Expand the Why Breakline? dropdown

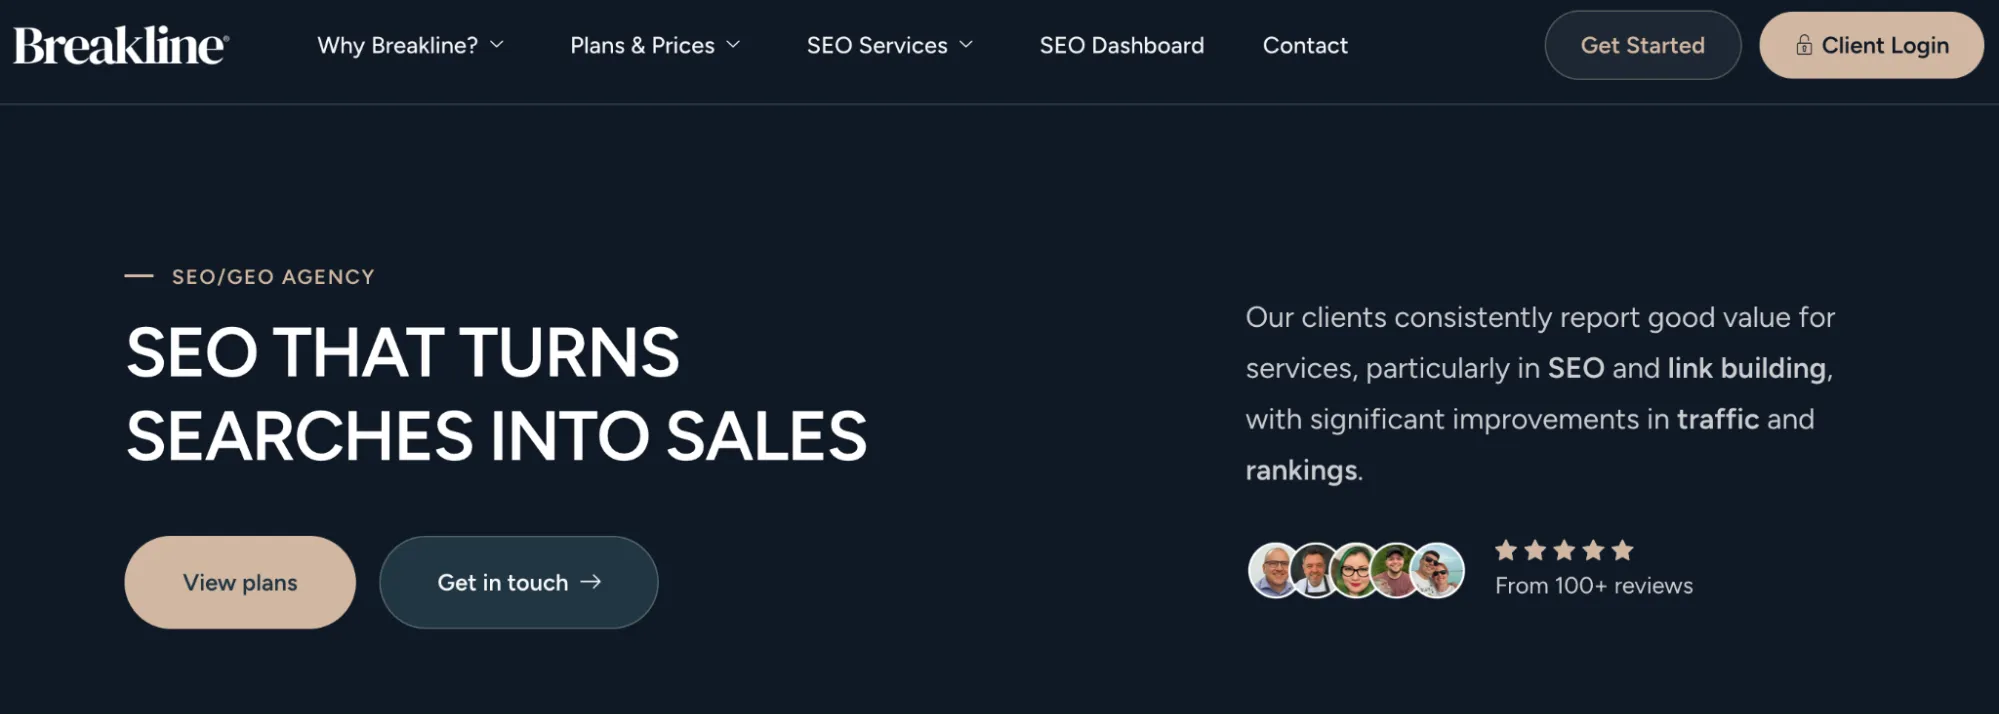[x=410, y=45]
